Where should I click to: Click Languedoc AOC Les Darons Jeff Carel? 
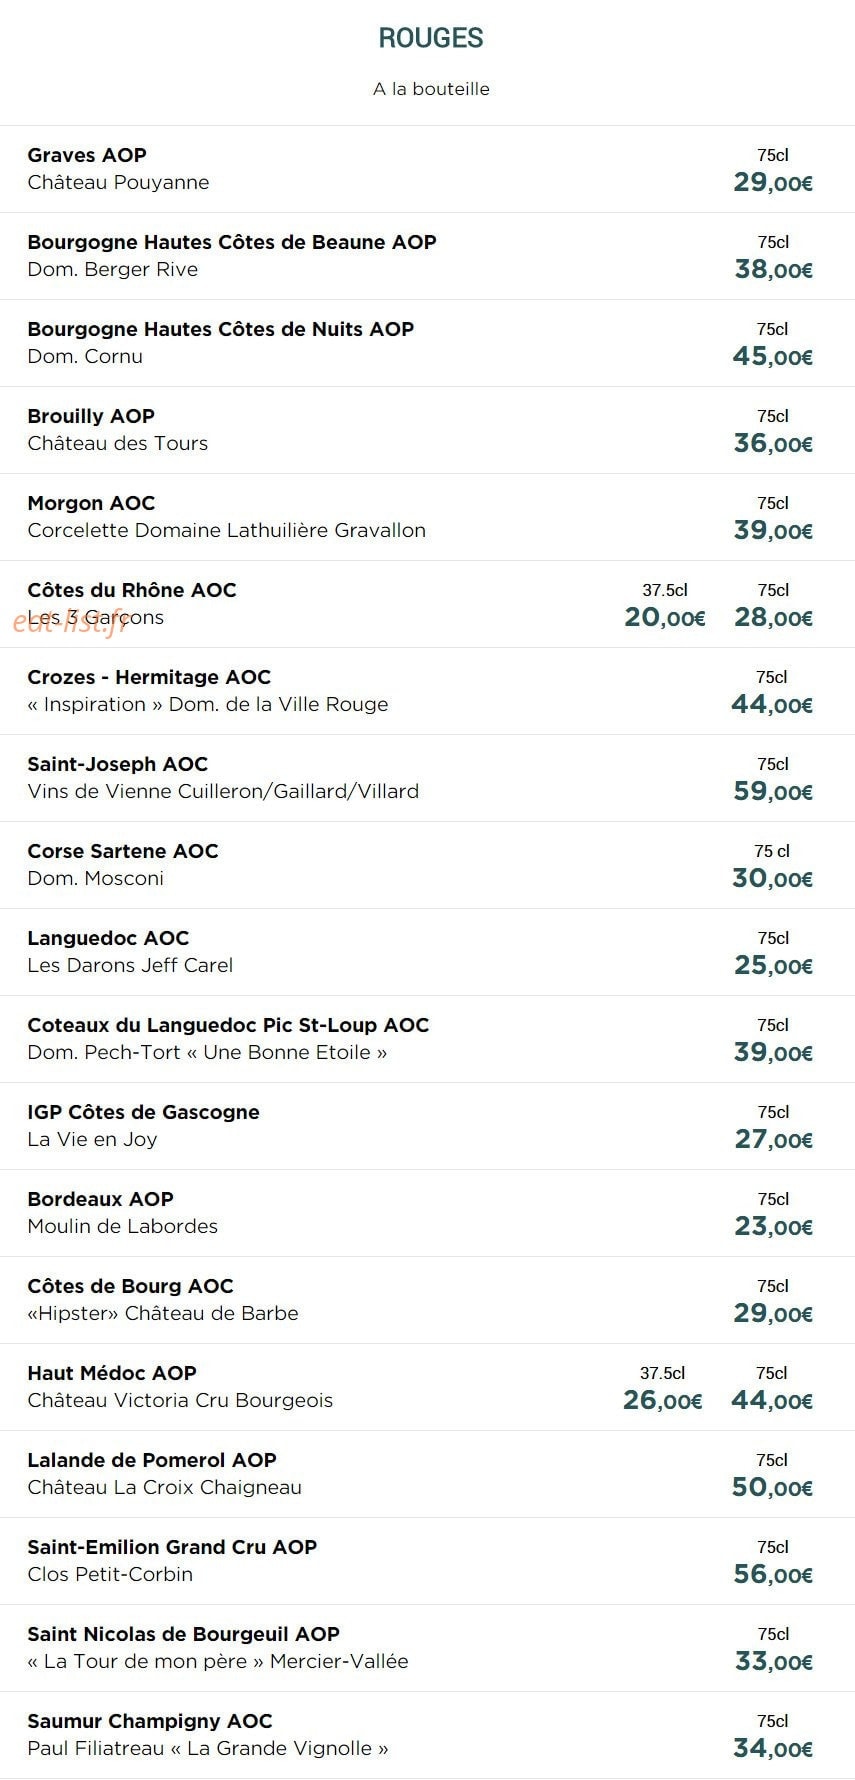427,952
